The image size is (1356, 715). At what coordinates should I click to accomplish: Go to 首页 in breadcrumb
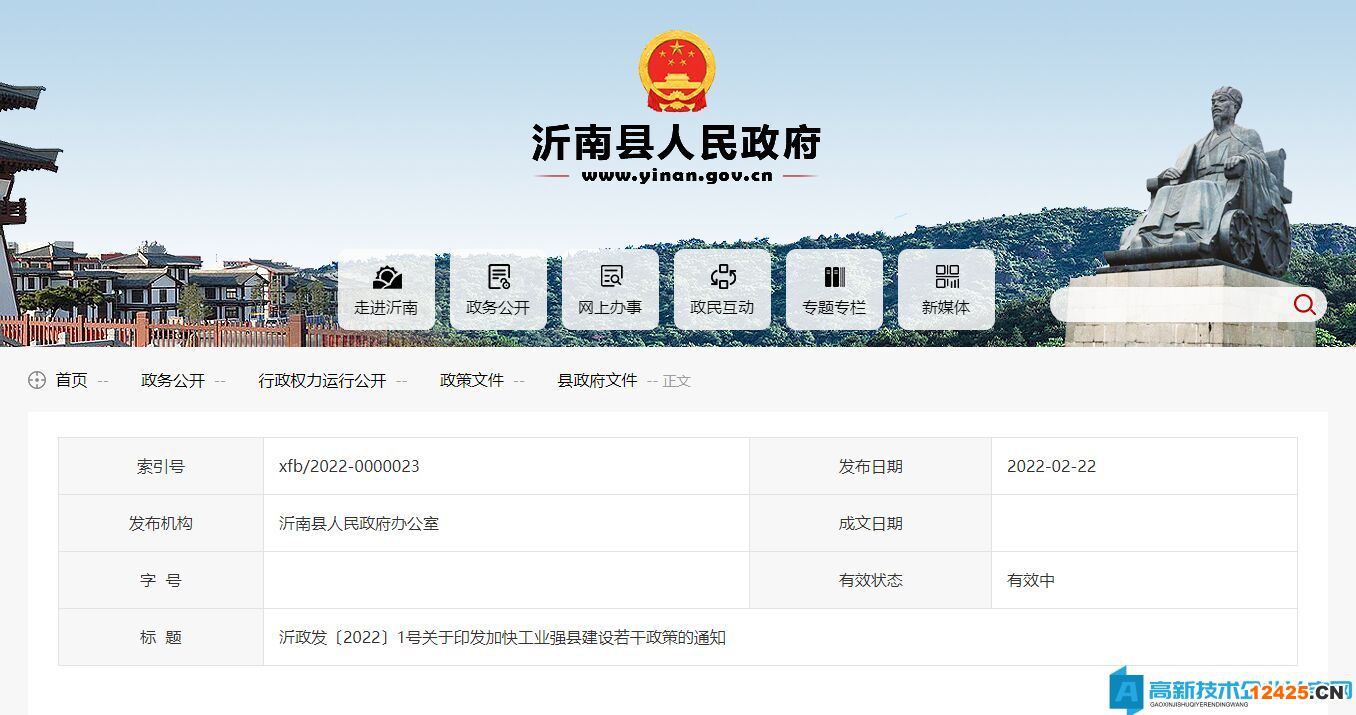tap(71, 380)
